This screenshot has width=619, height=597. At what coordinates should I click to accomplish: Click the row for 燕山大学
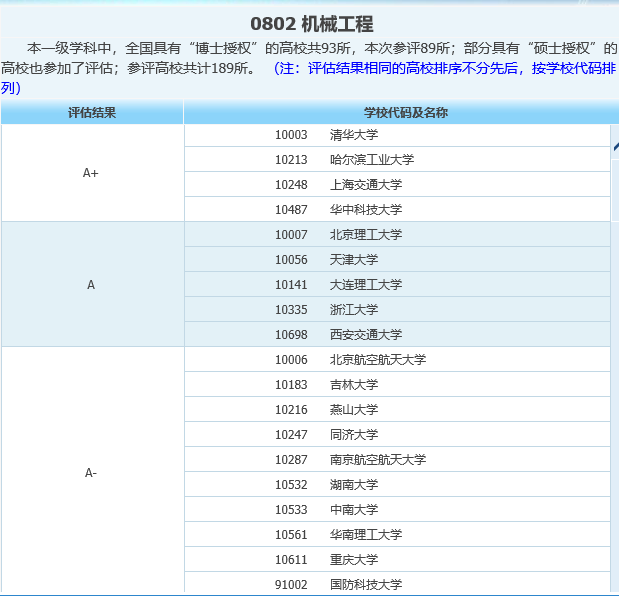pyautogui.click(x=397, y=409)
